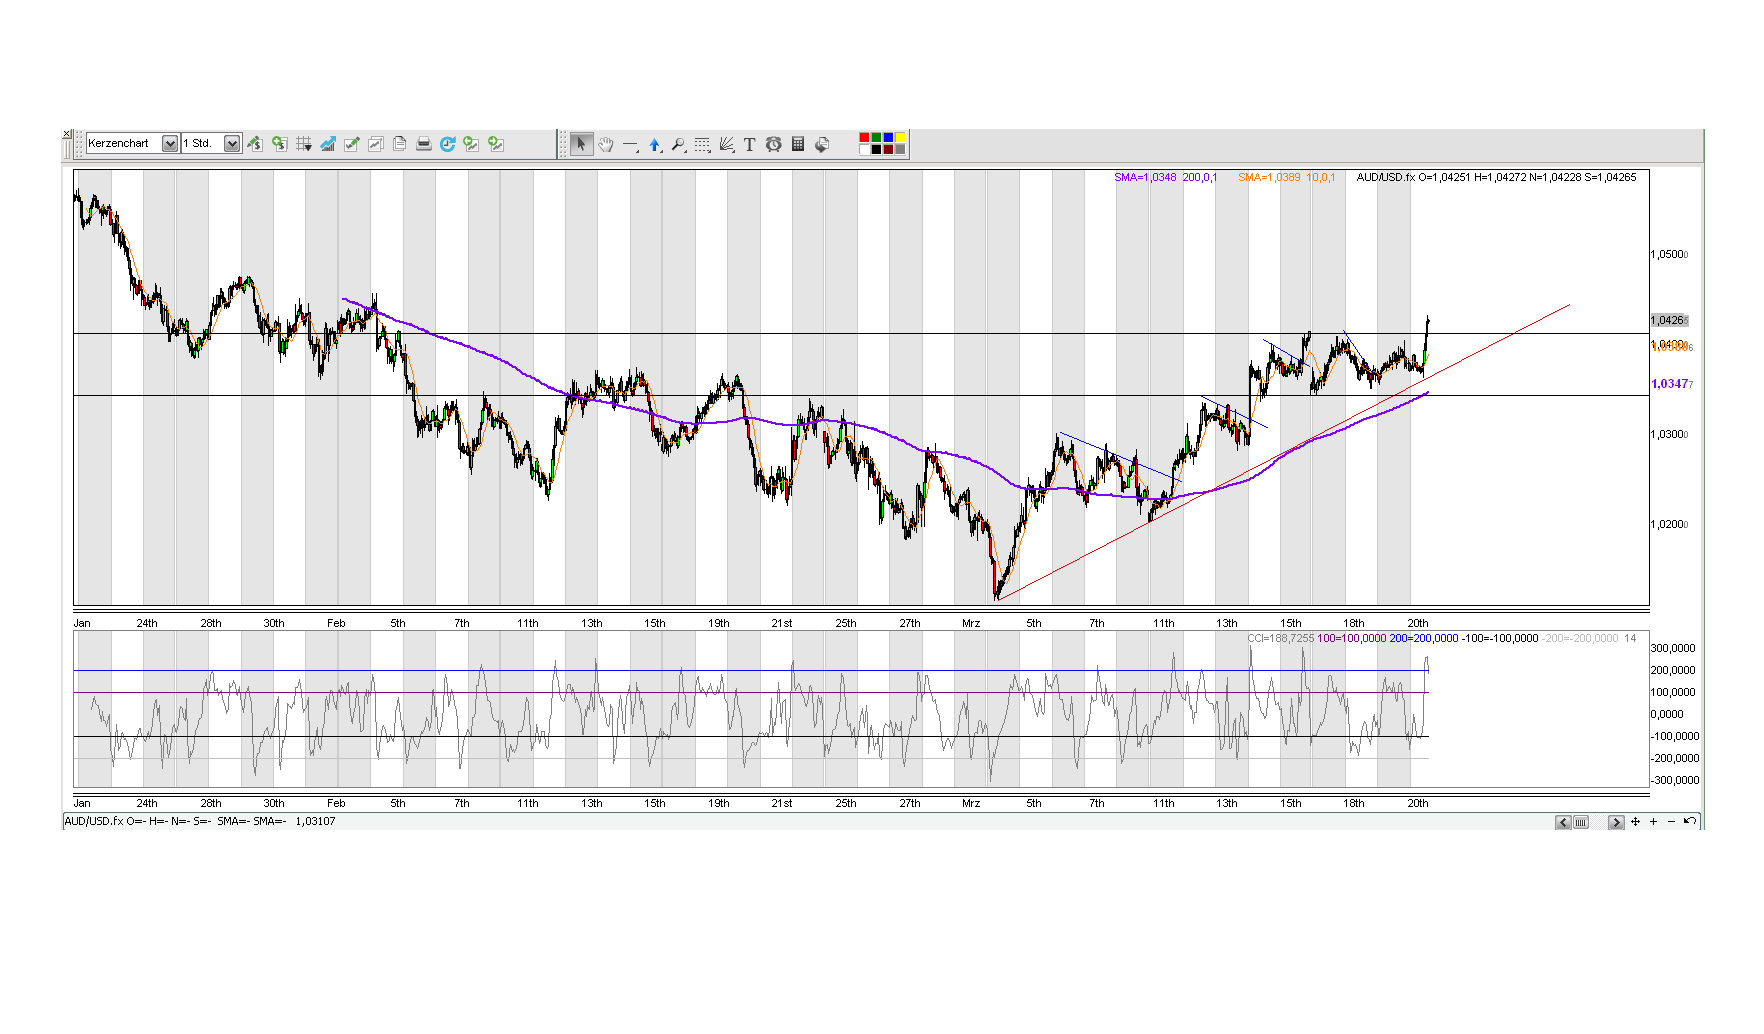Click the Mrz date label on upper axis
Viewport: 1764px width, 1034px height.
click(971, 624)
